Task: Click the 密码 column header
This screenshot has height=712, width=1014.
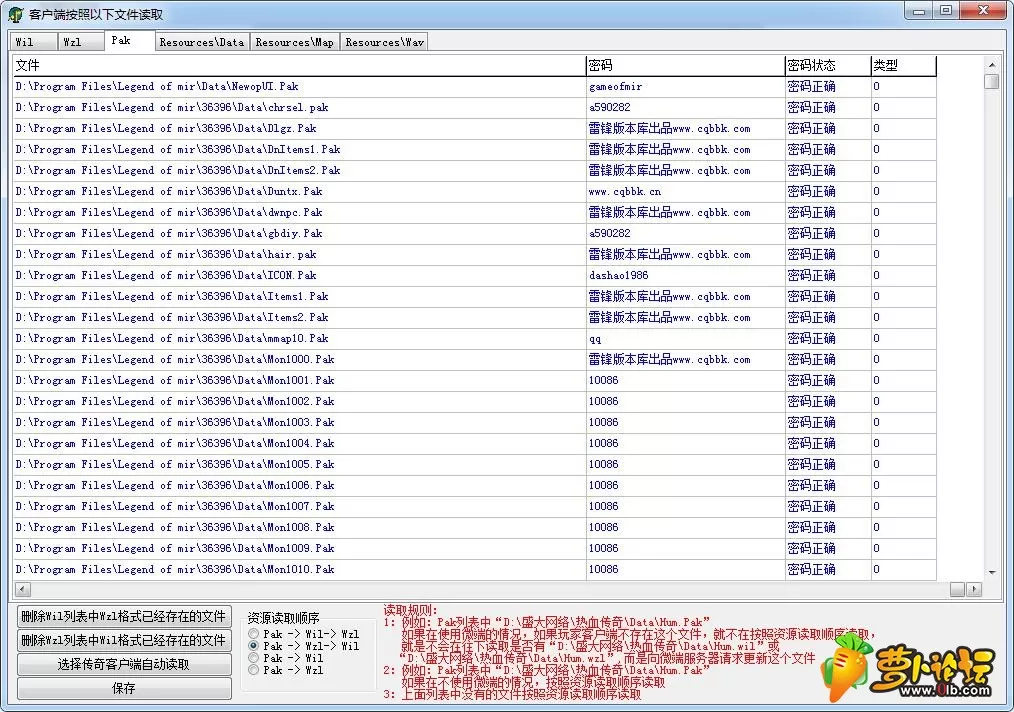Action: 685,65
